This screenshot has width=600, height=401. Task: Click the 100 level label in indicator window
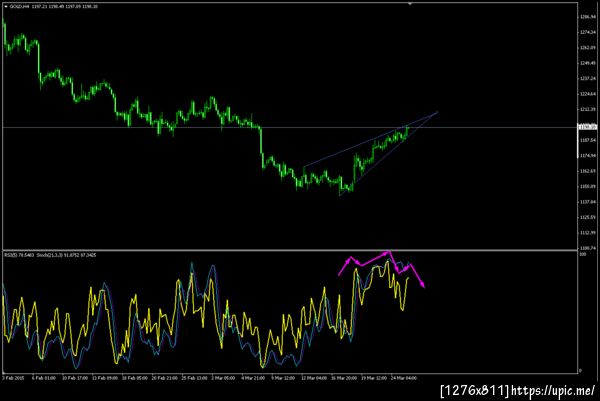tap(583, 254)
